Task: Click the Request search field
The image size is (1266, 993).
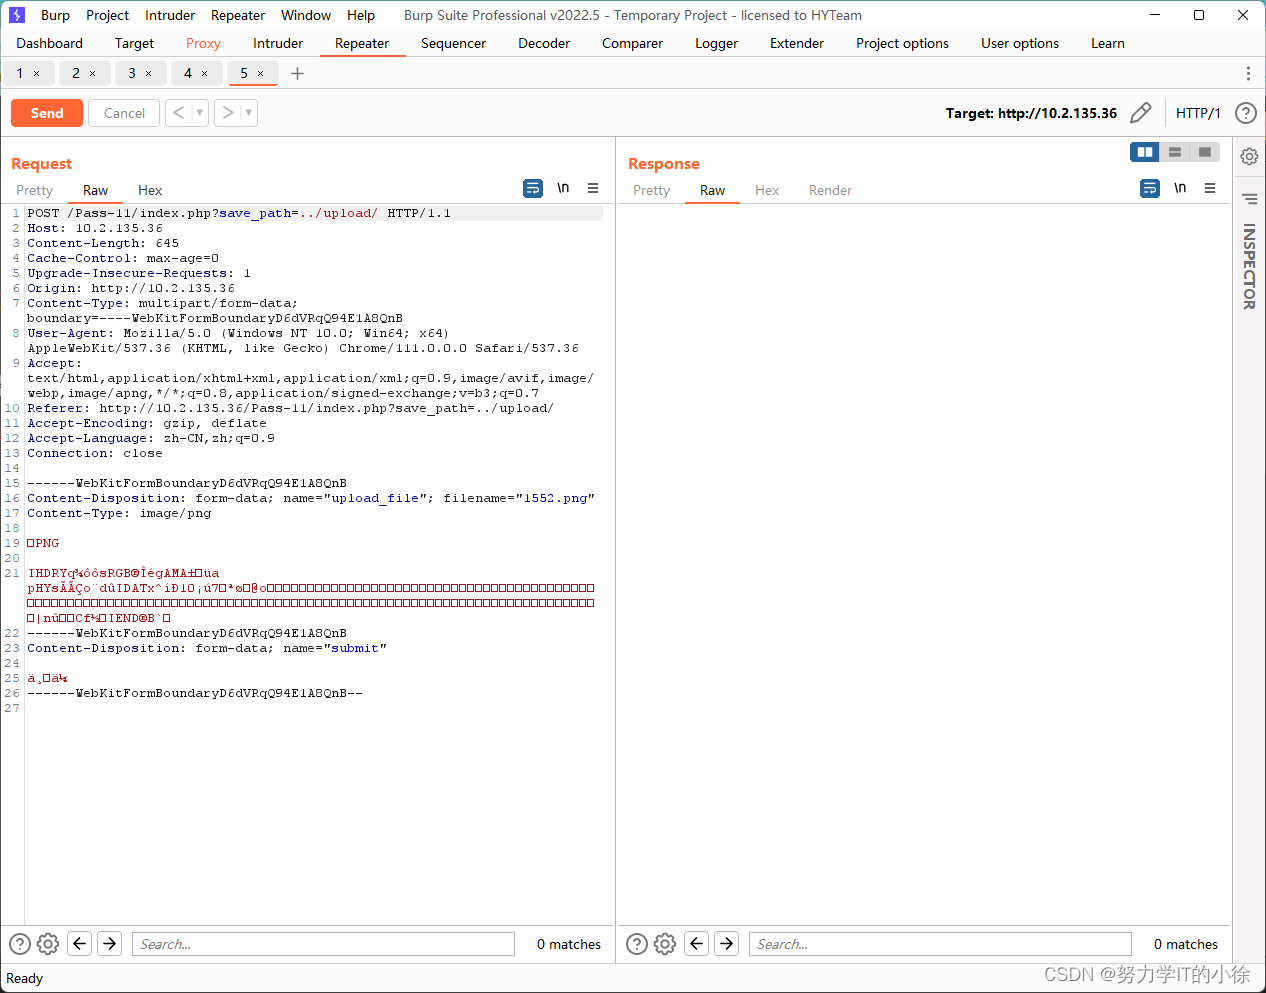Action: [x=323, y=944]
